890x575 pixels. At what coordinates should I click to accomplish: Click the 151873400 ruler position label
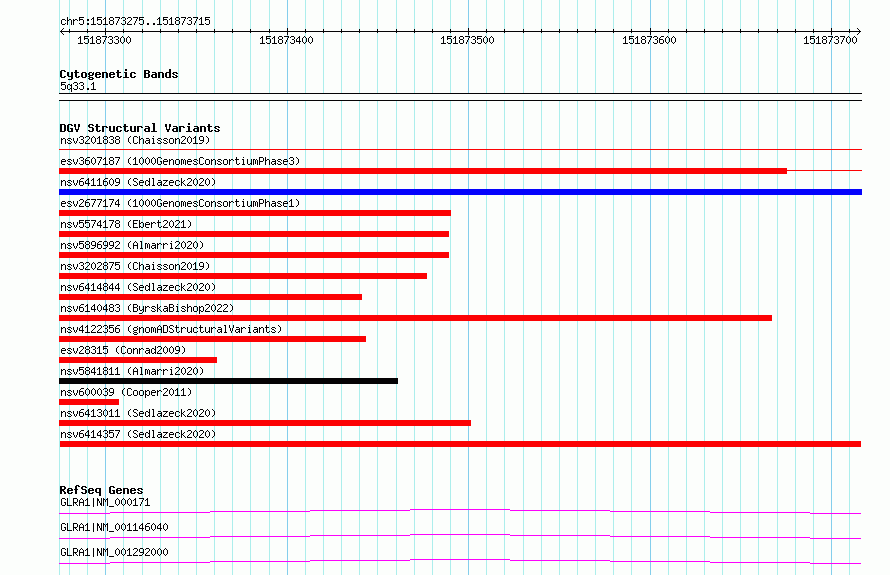286,40
